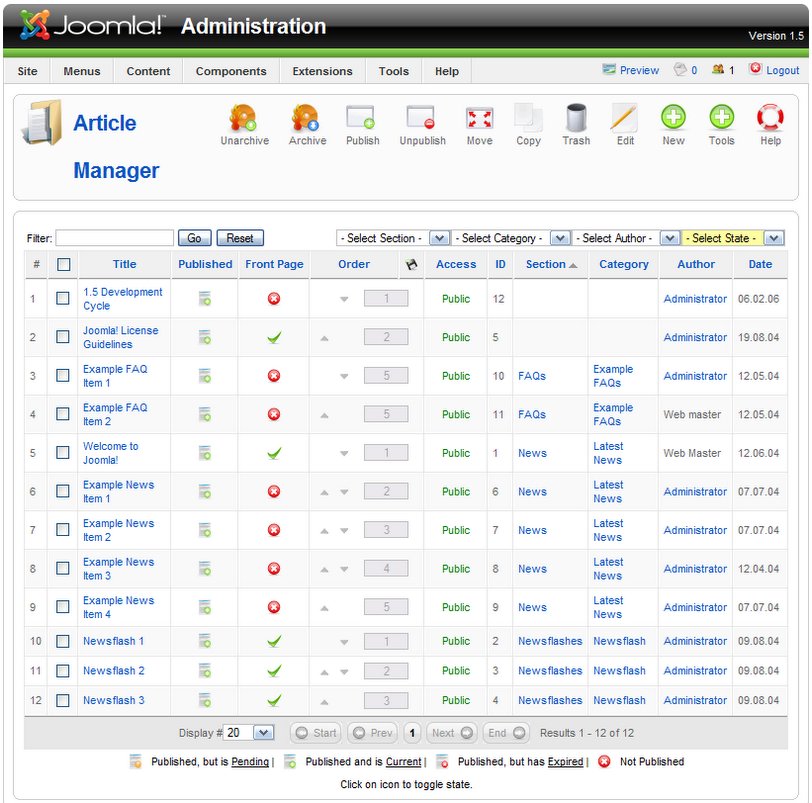Tick the Newsflash 3 checkbox
This screenshot has height=803, width=812.
click(63, 700)
